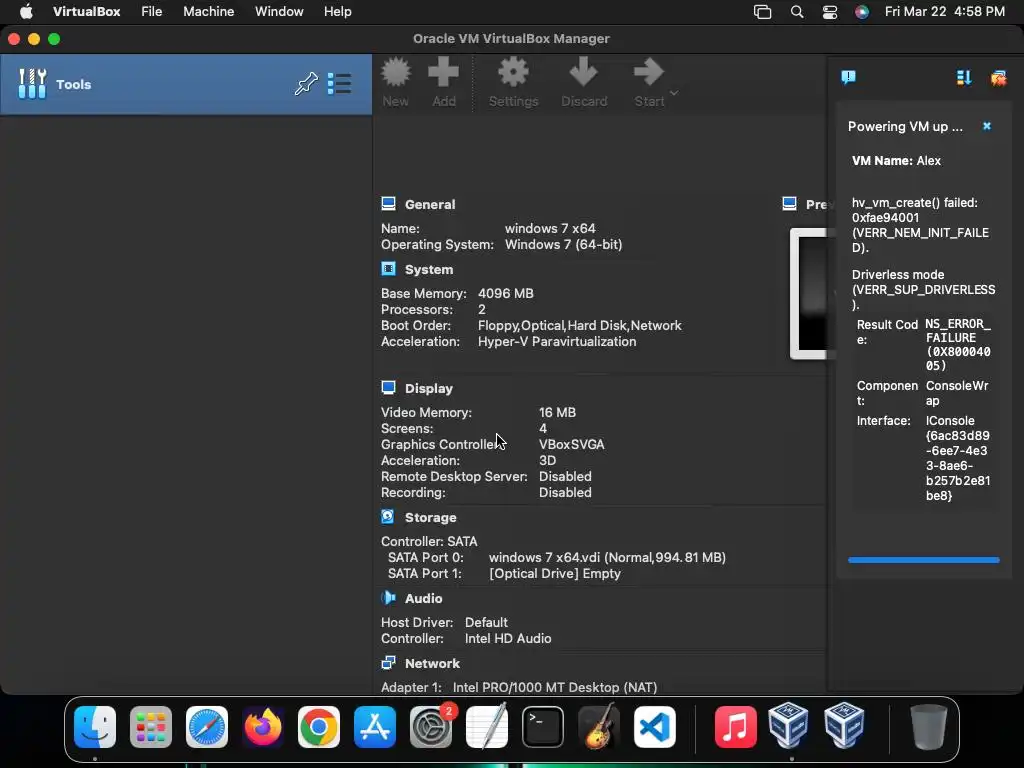Open the General section header
The height and width of the screenshot is (768, 1024).
point(430,204)
